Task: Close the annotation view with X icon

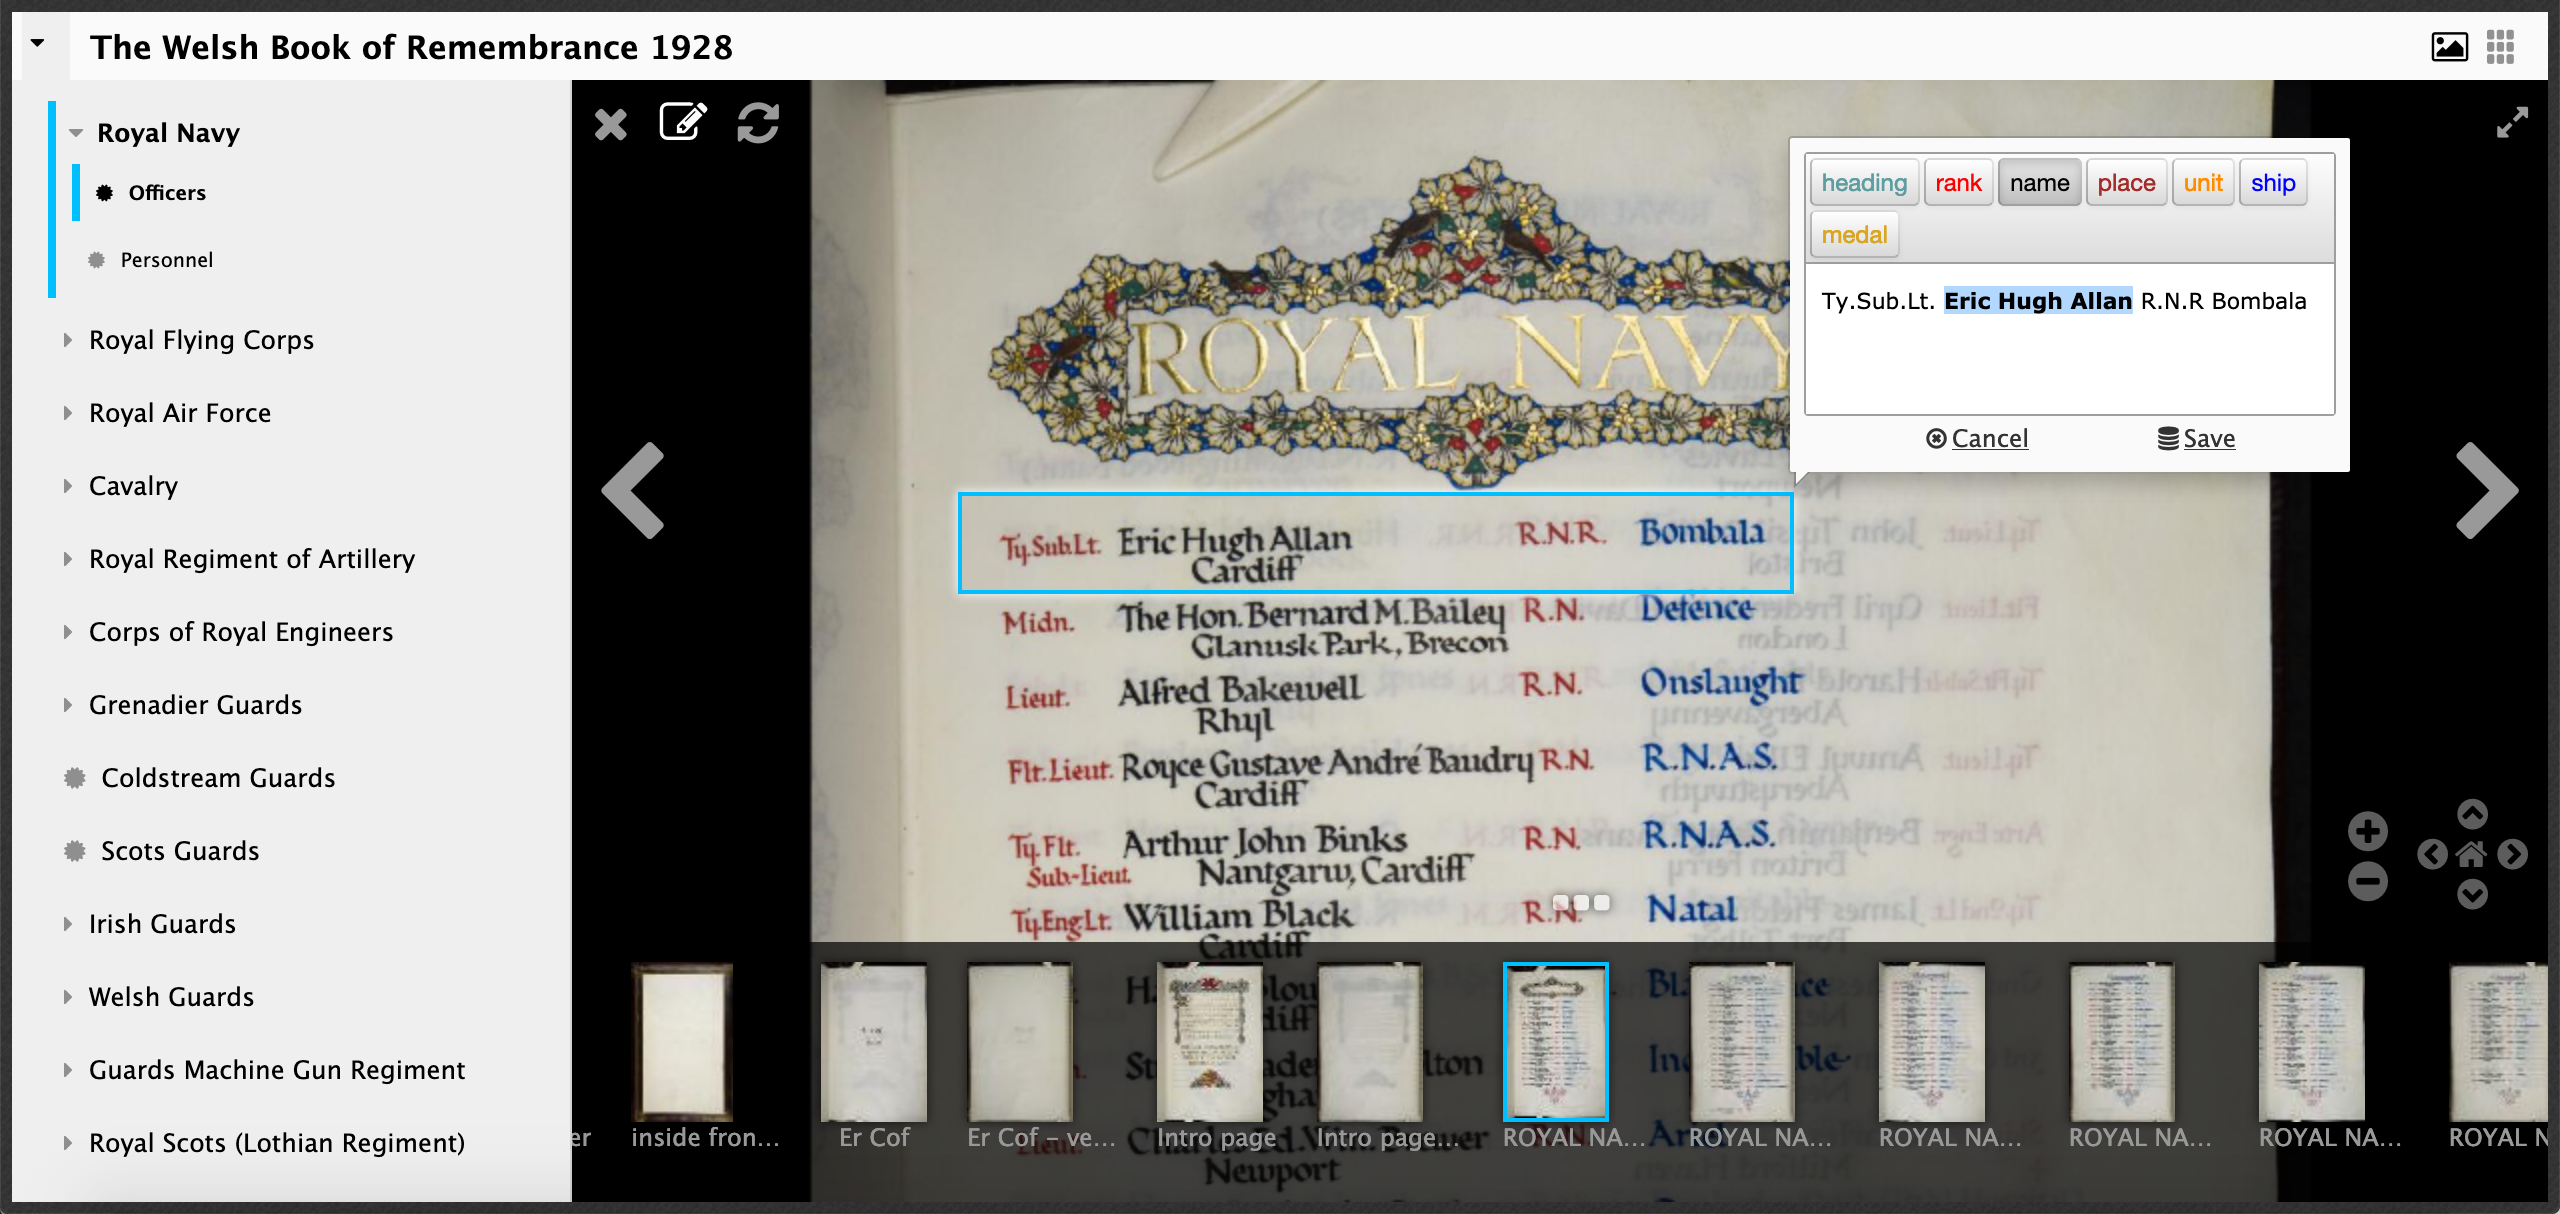Action: pyautogui.click(x=610, y=125)
